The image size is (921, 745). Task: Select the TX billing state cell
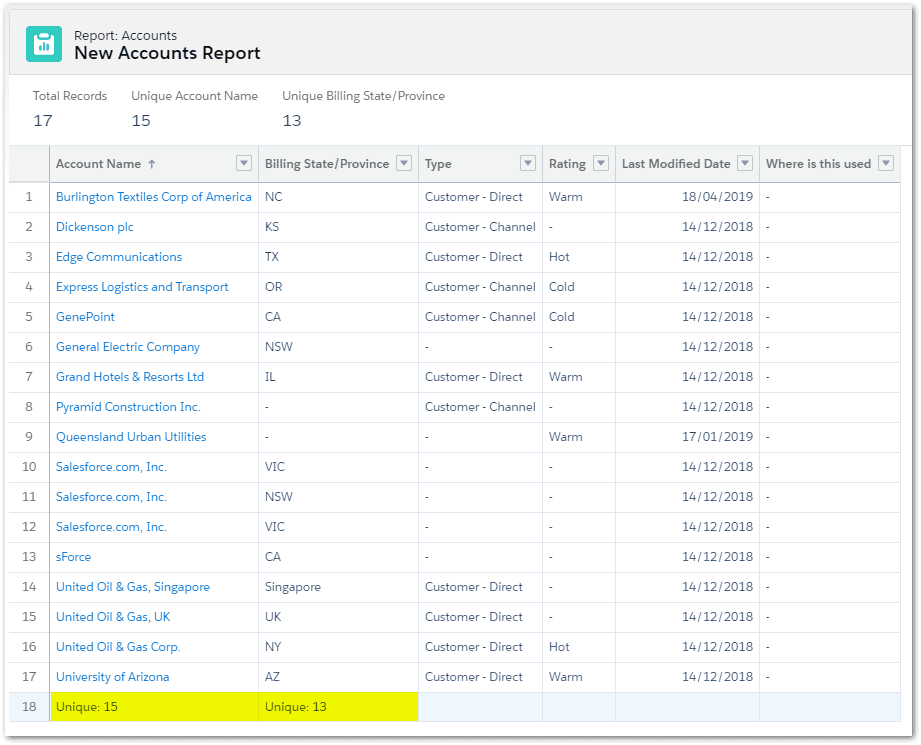pos(338,257)
